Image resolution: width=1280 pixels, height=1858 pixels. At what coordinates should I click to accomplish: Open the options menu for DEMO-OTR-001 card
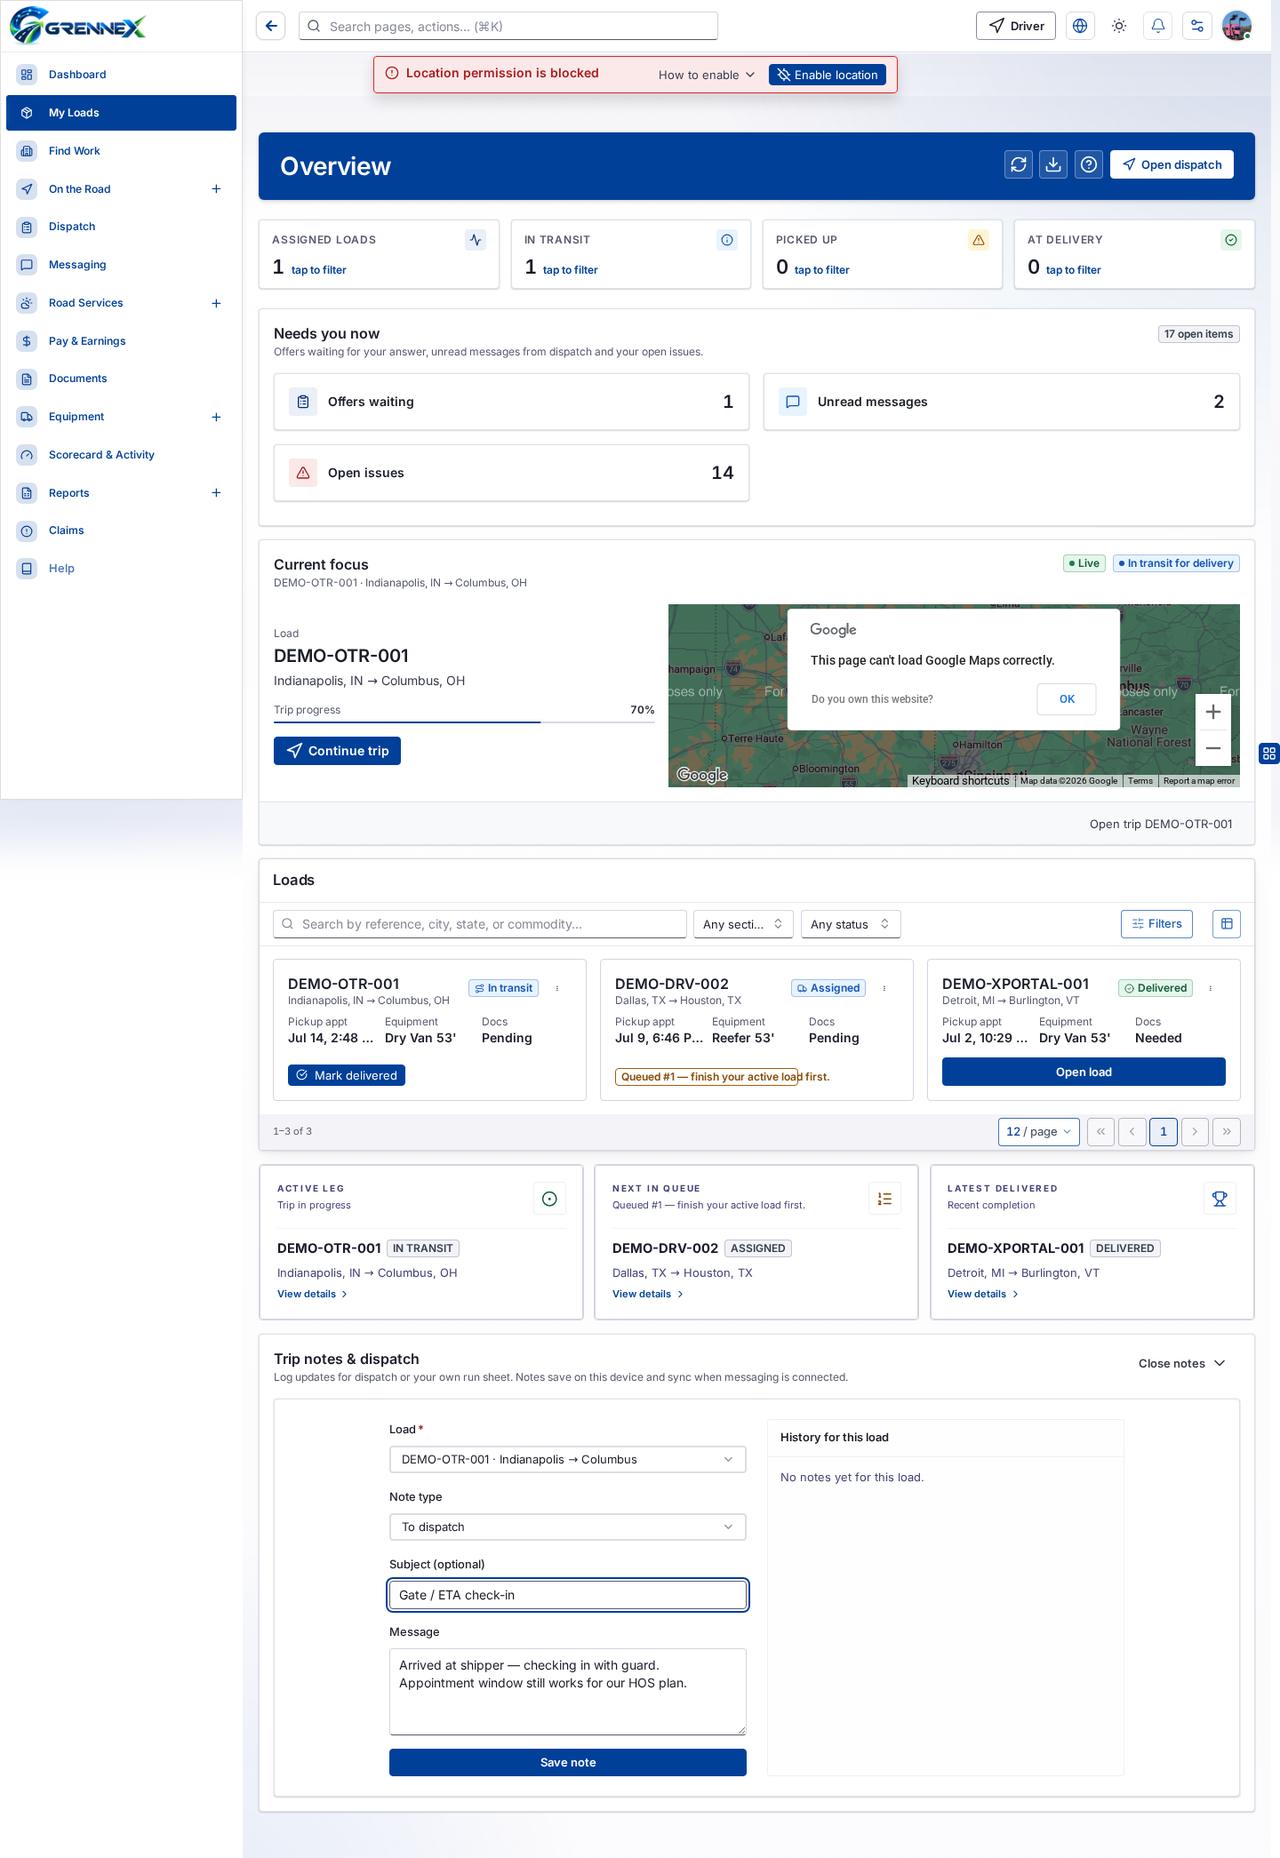click(557, 988)
